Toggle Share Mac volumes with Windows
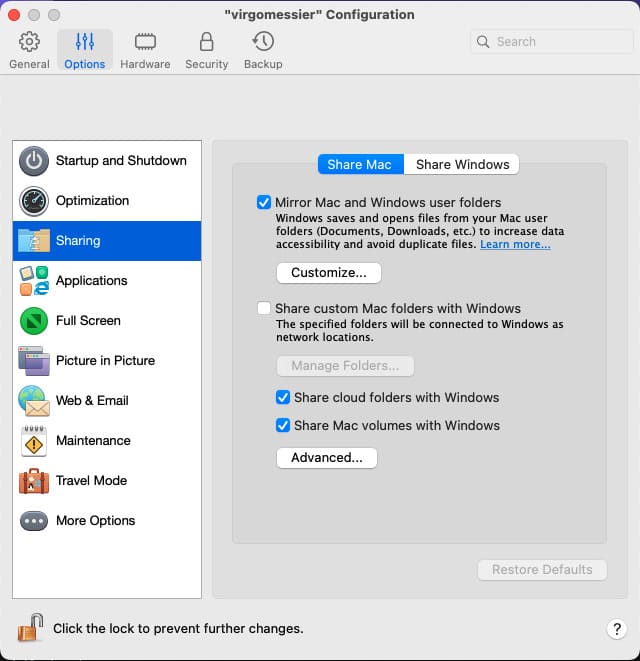The image size is (640, 661). [283, 426]
